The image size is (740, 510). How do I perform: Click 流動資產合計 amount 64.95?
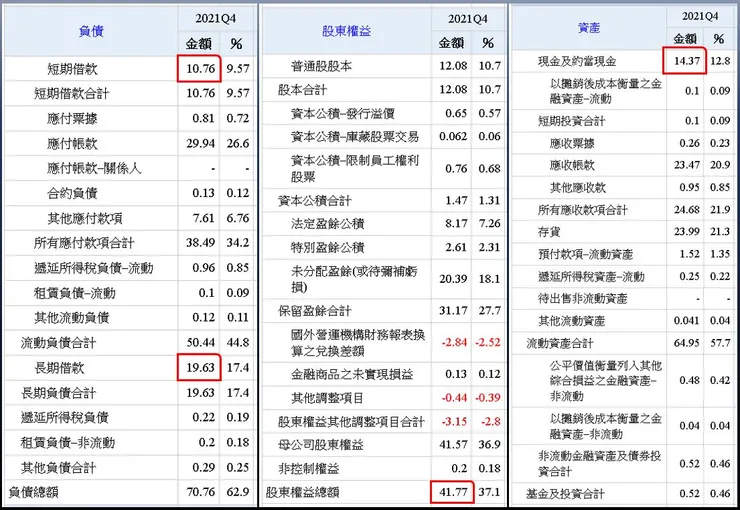(x=687, y=343)
